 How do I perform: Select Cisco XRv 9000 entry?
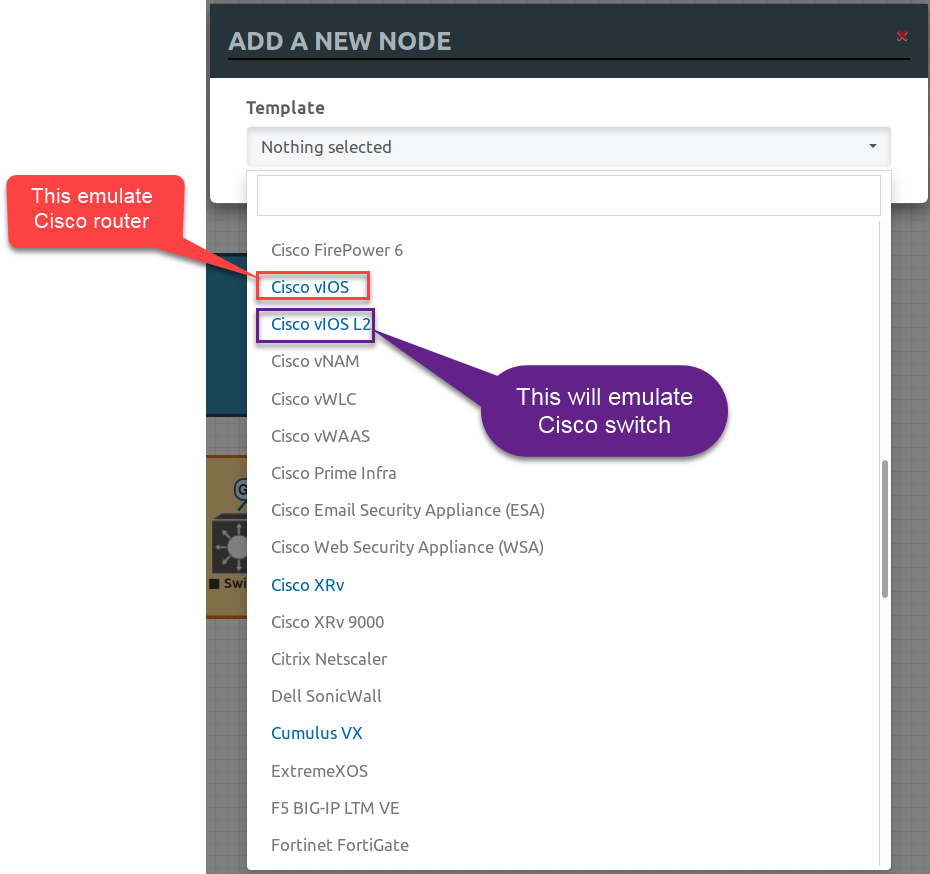click(327, 622)
